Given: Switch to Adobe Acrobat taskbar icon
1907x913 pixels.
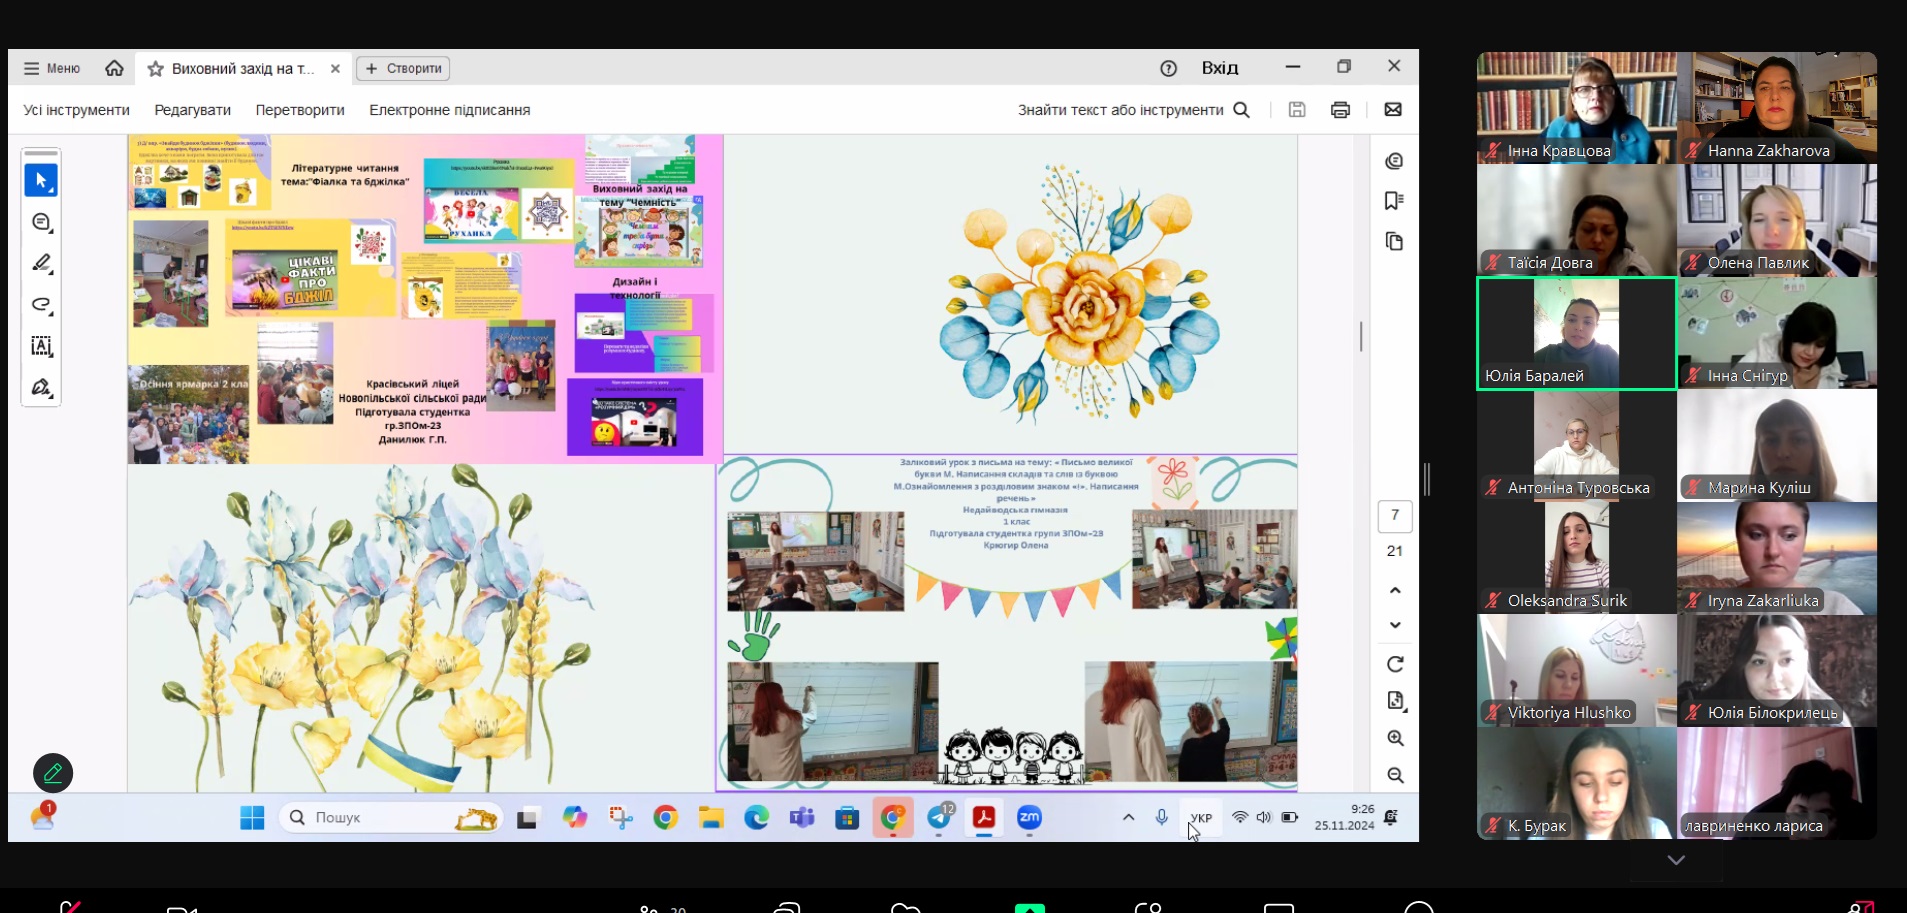Looking at the screenshot, I should (x=984, y=818).
